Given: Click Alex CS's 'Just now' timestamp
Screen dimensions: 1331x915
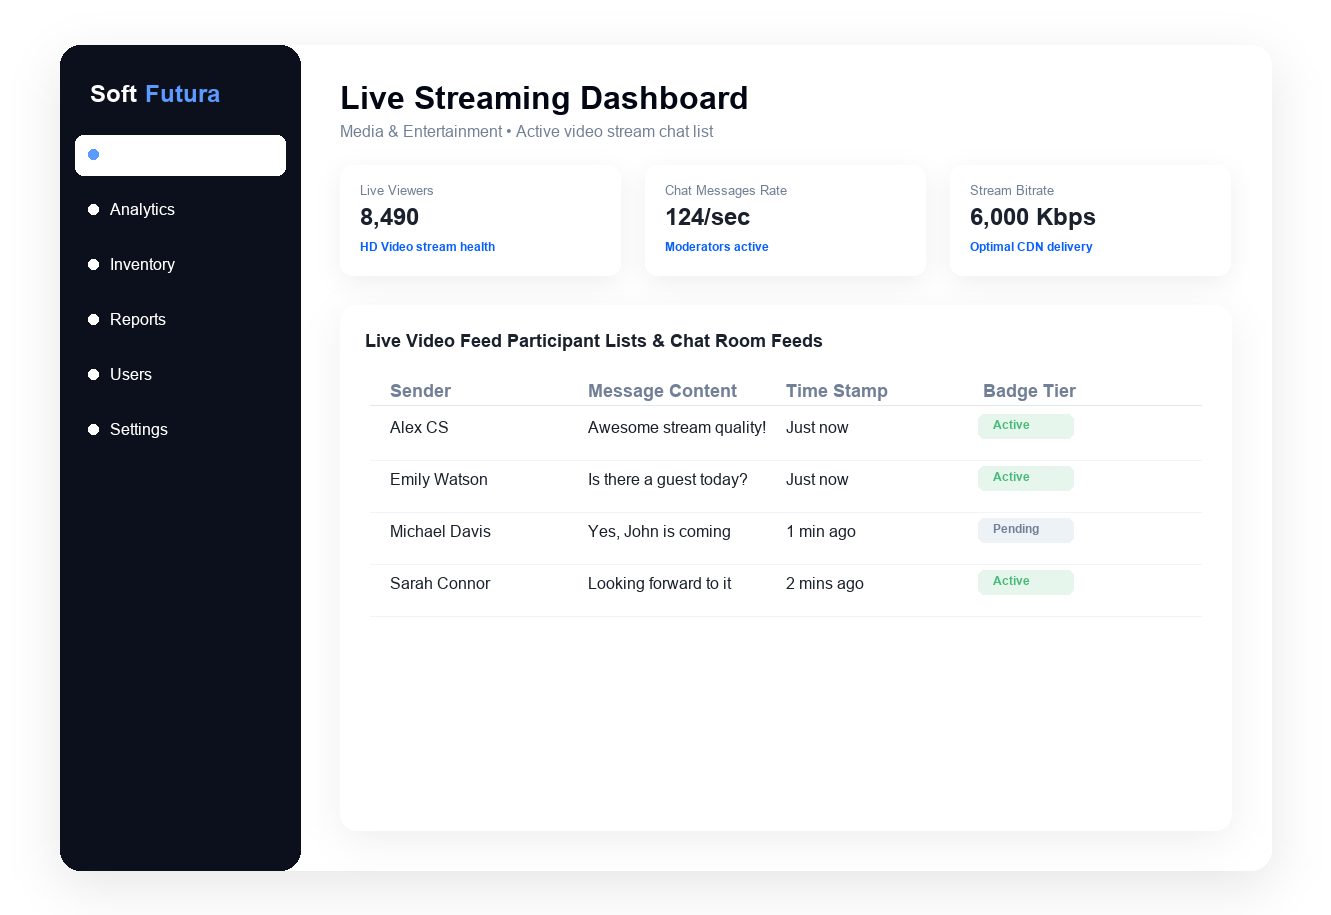Looking at the screenshot, I should 817,427.
